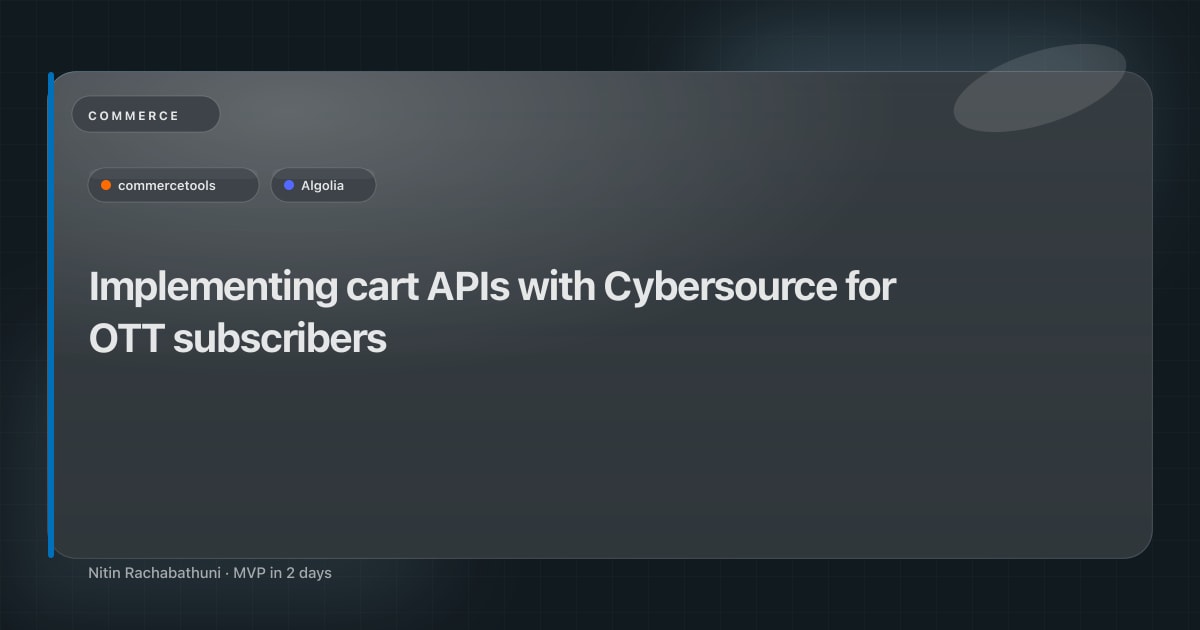Open the 'Implementing cart APIs with Cybersource' headline
Screen dimensions: 1200x630
pos(492,313)
